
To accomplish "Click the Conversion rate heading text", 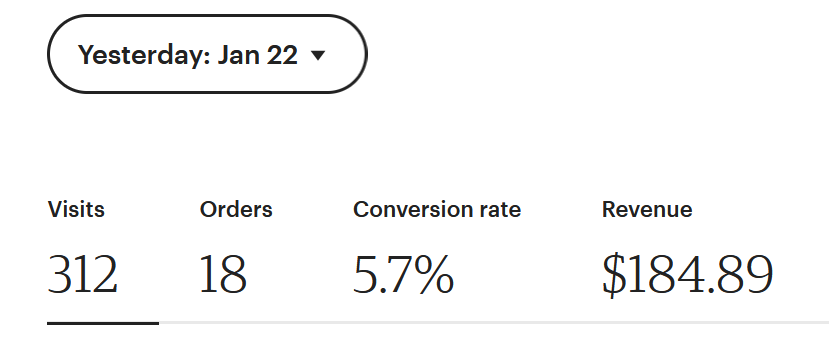I will [x=437, y=209].
